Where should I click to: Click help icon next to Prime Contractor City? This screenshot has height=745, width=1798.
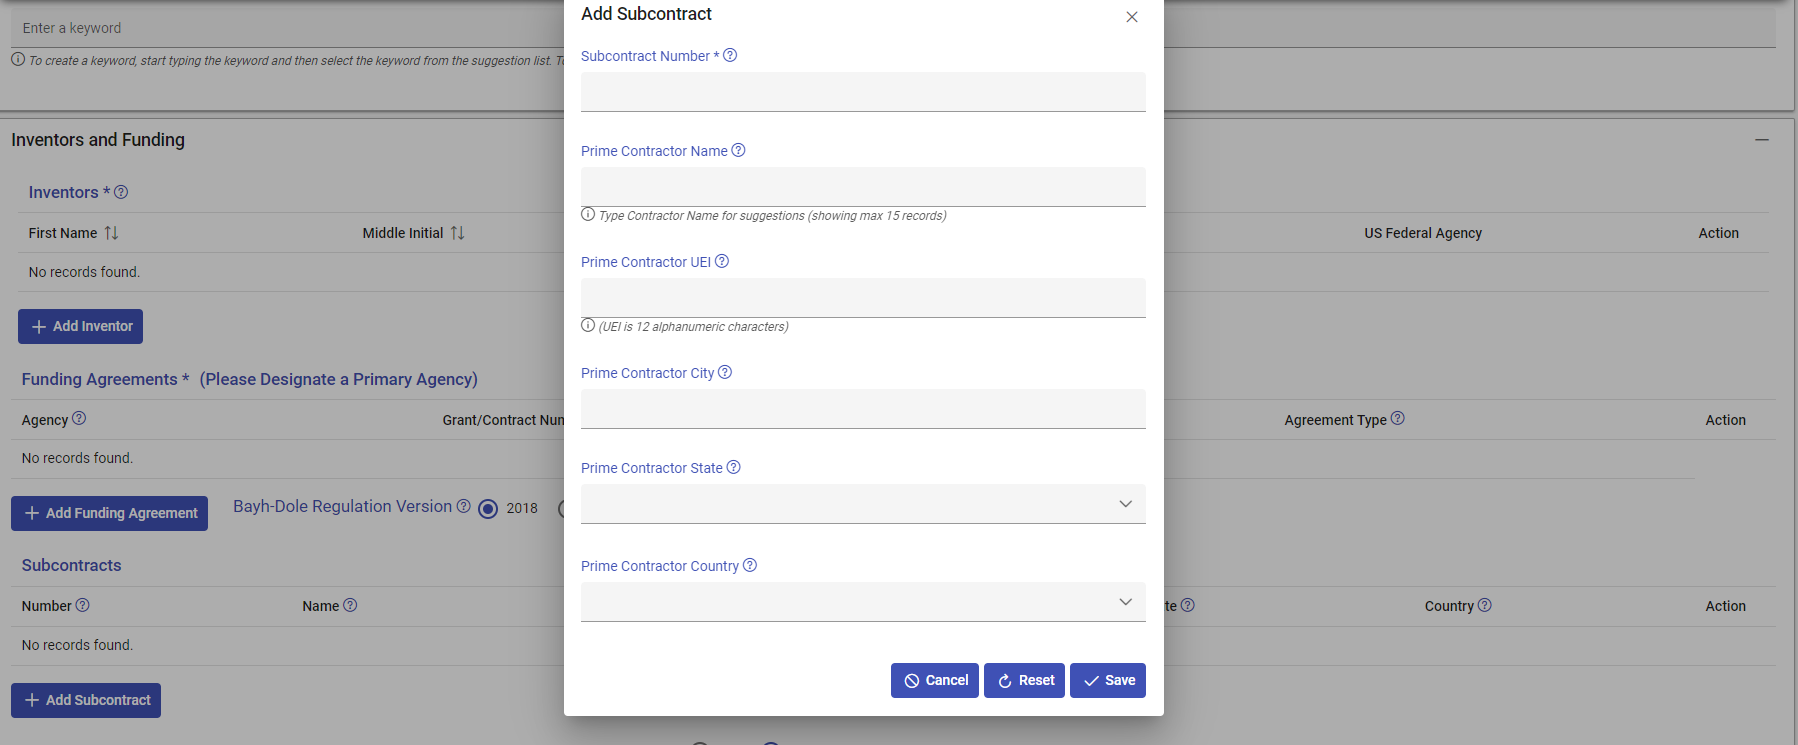(x=725, y=373)
